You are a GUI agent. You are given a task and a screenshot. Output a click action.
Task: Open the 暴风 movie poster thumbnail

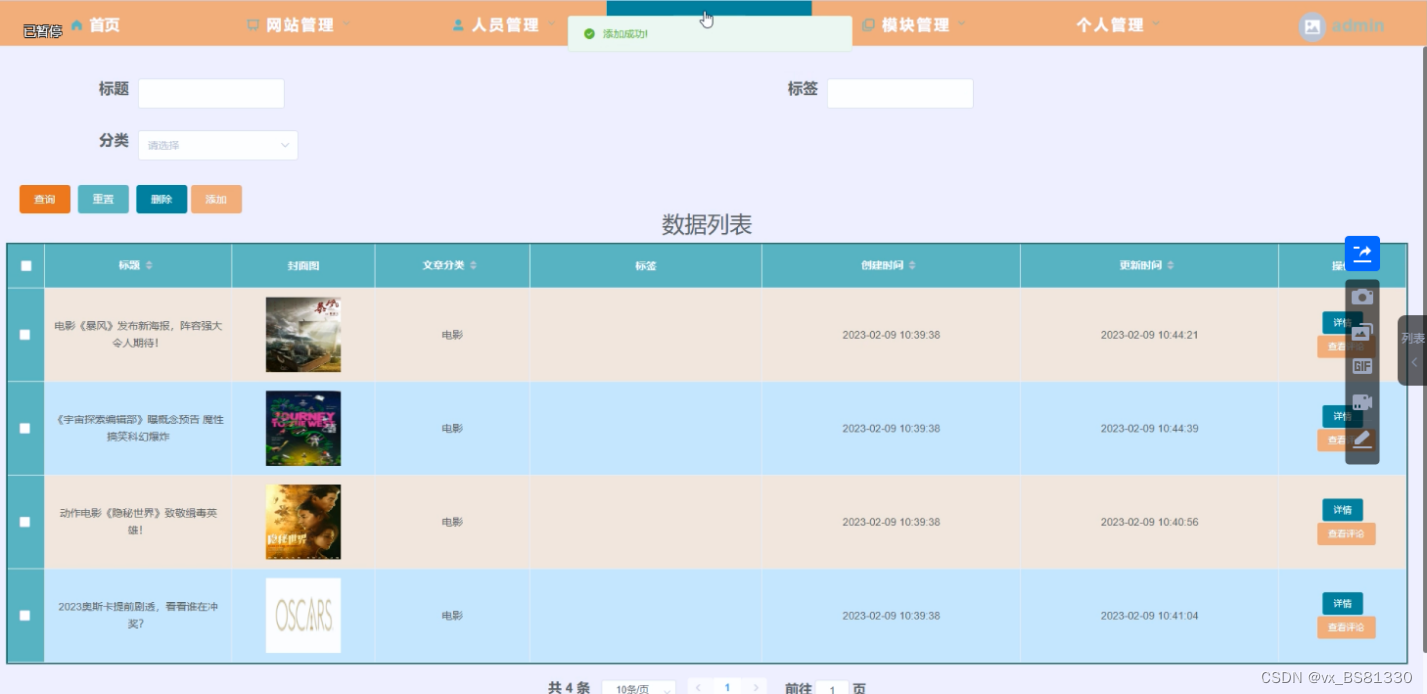pos(303,335)
